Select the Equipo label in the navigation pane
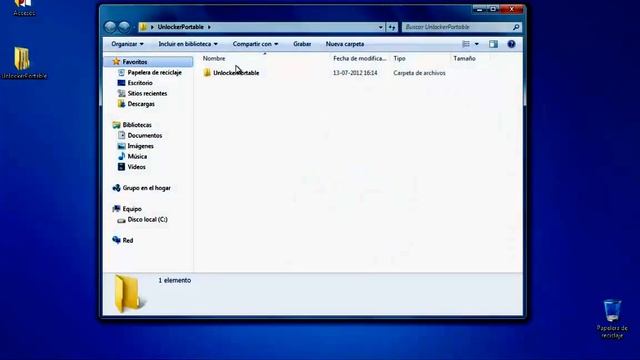640x360 pixels. [x=132, y=209]
